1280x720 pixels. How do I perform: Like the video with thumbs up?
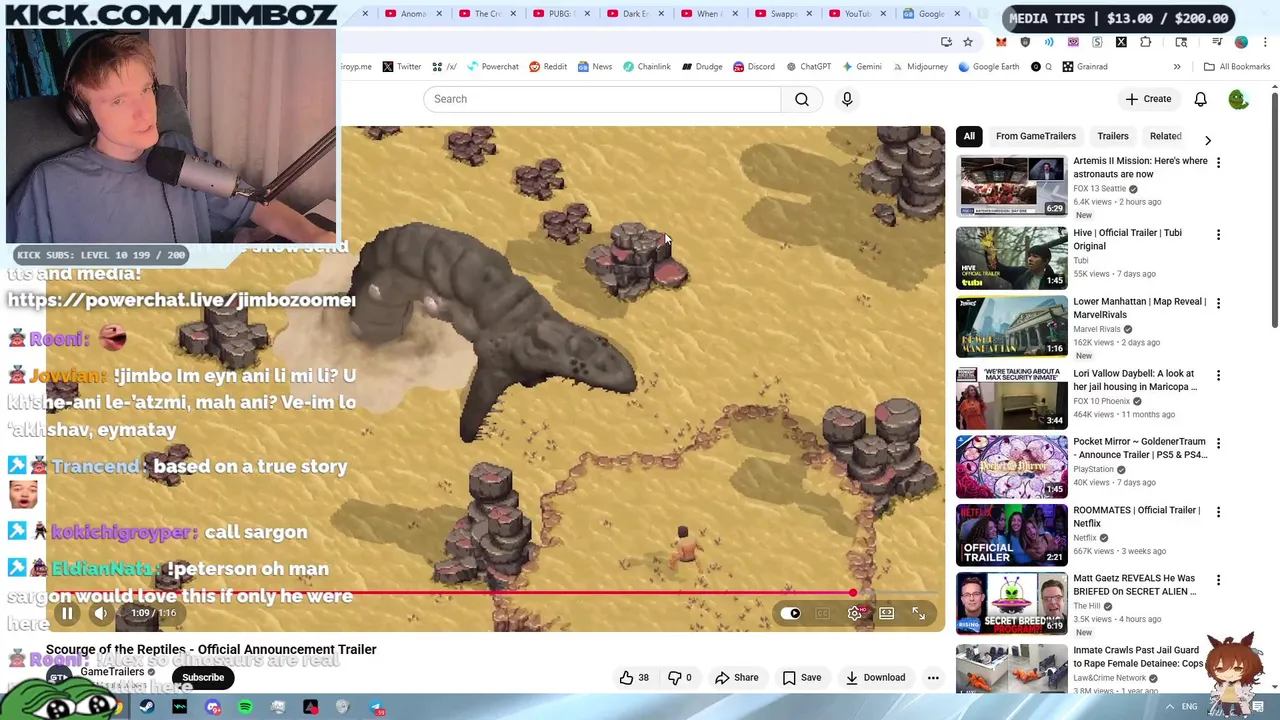pos(634,678)
